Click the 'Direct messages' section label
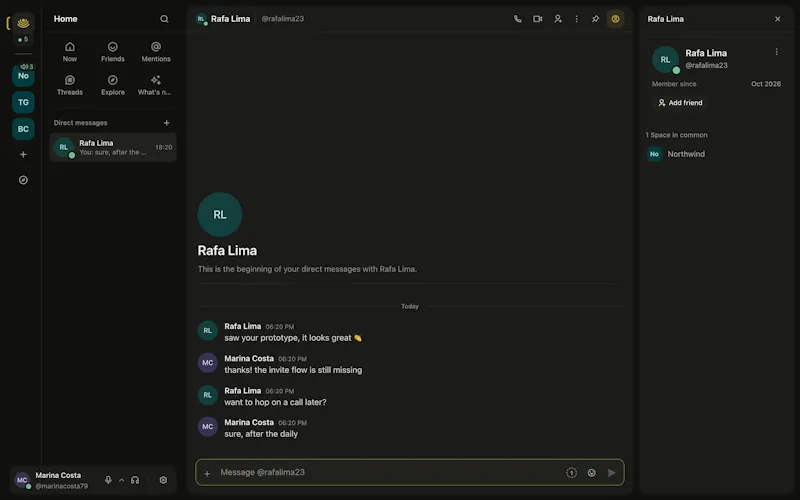Image resolution: width=800 pixels, height=500 pixels. [x=80, y=122]
